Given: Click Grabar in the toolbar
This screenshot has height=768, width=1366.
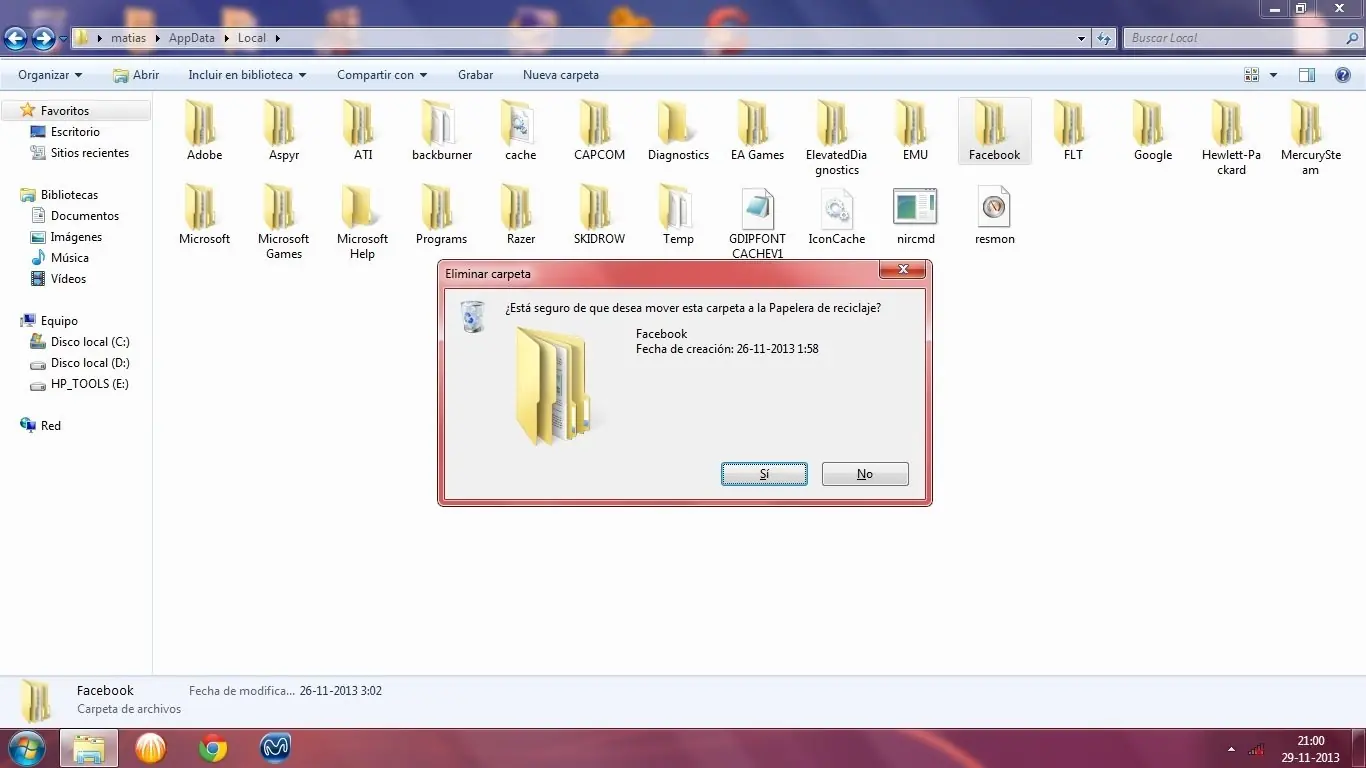Looking at the screenshot, I should (x=476, y=75).
